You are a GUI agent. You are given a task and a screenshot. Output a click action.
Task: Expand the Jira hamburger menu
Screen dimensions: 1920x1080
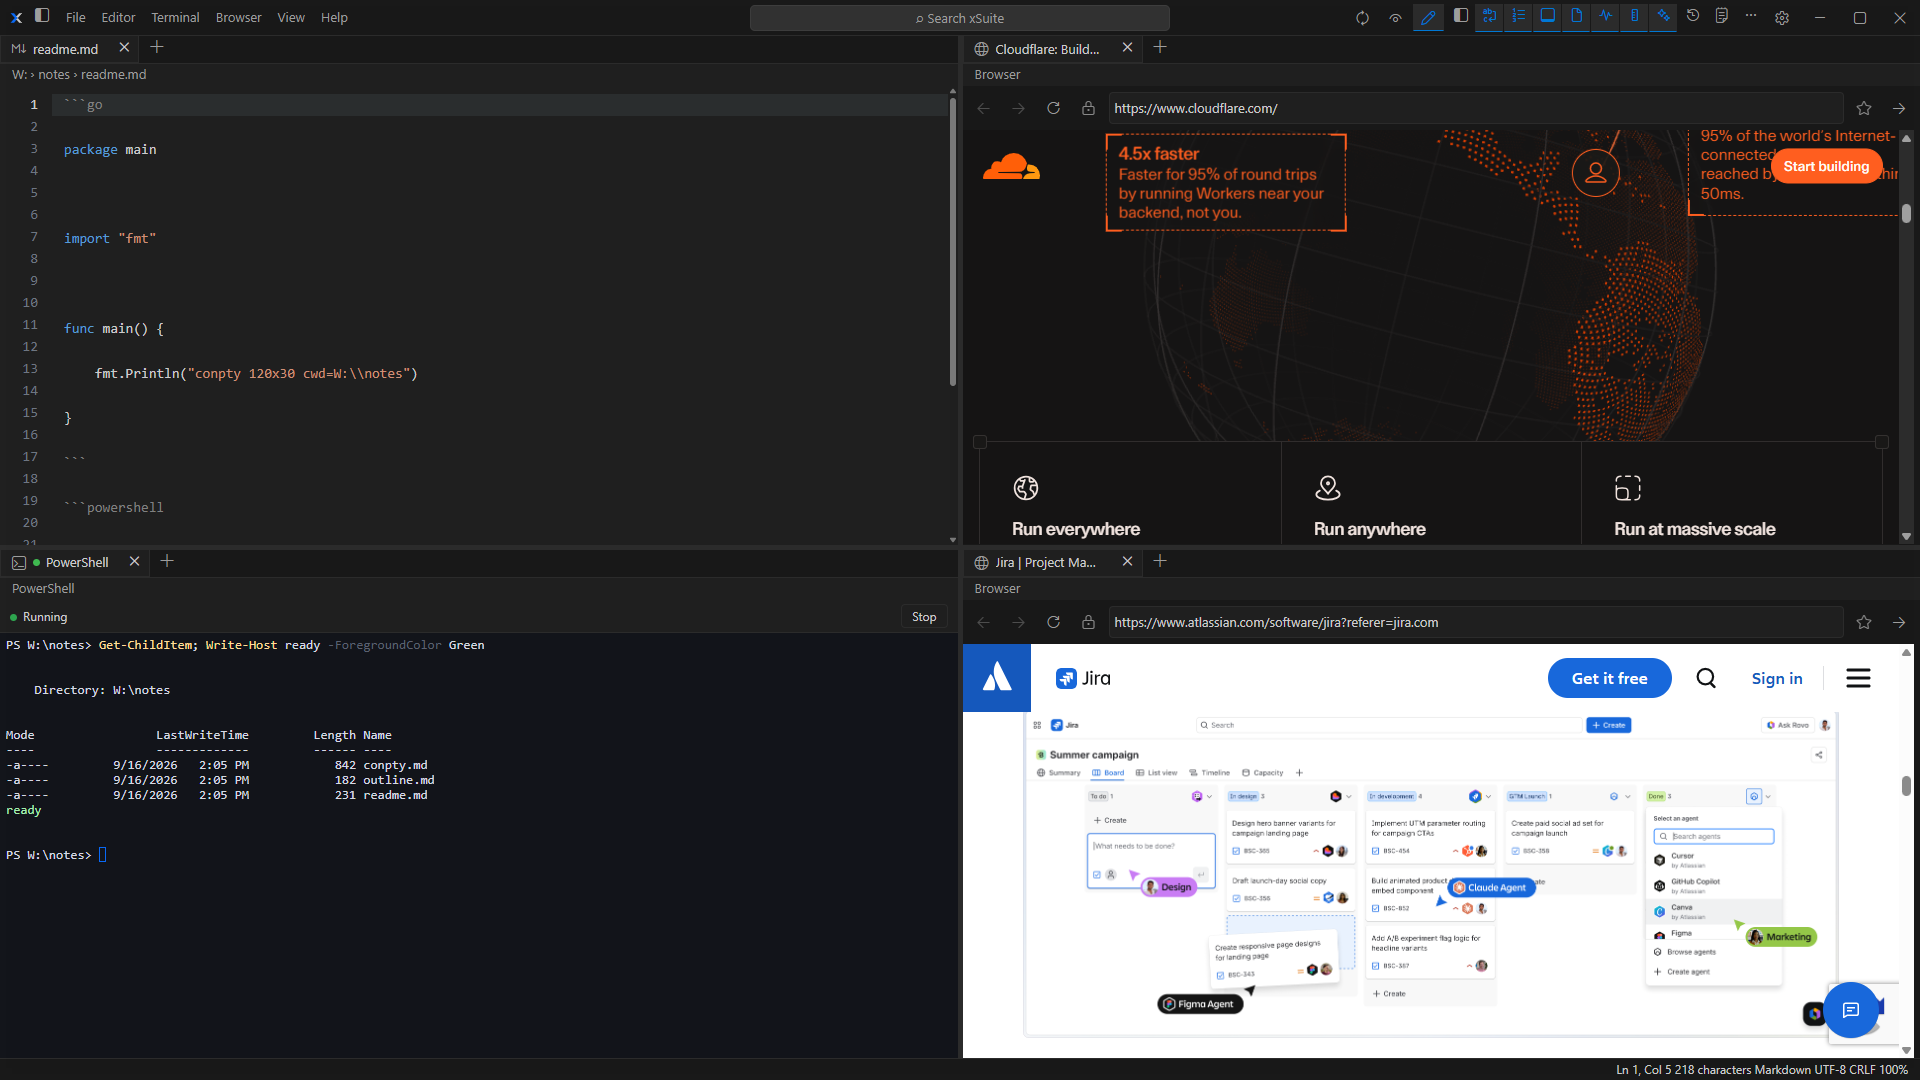[1858, 678]
